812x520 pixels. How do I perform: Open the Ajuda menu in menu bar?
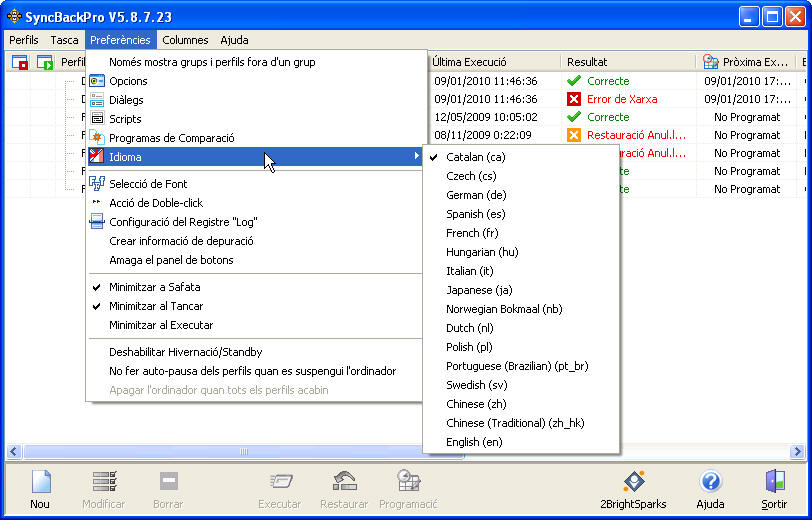[x=234, y=40]
